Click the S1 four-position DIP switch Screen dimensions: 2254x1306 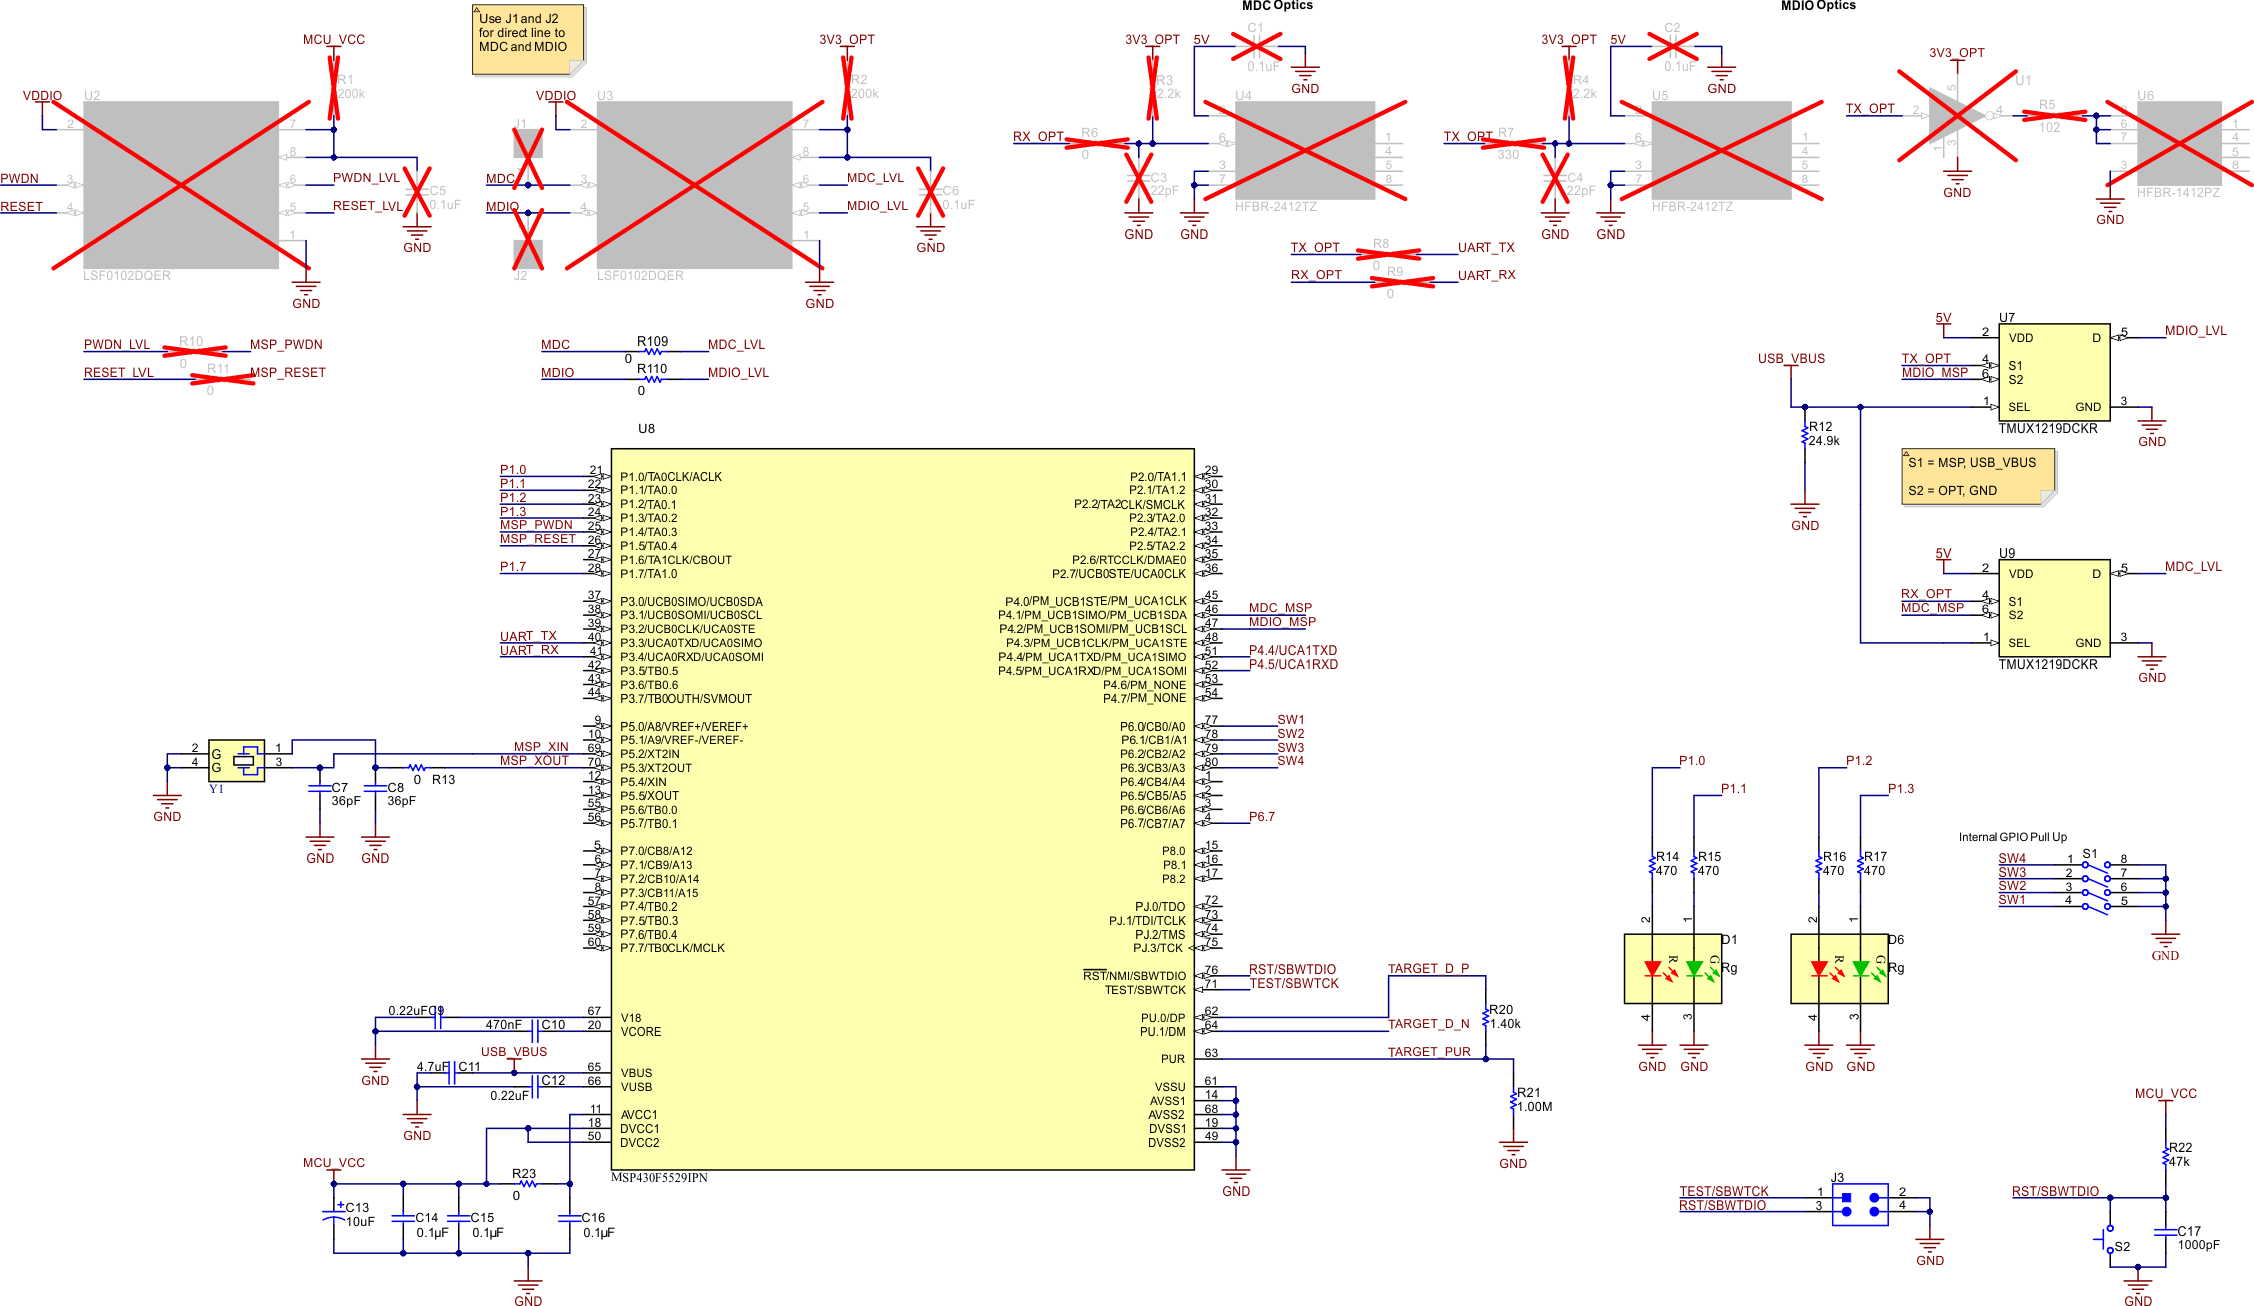coord(2096,884)
